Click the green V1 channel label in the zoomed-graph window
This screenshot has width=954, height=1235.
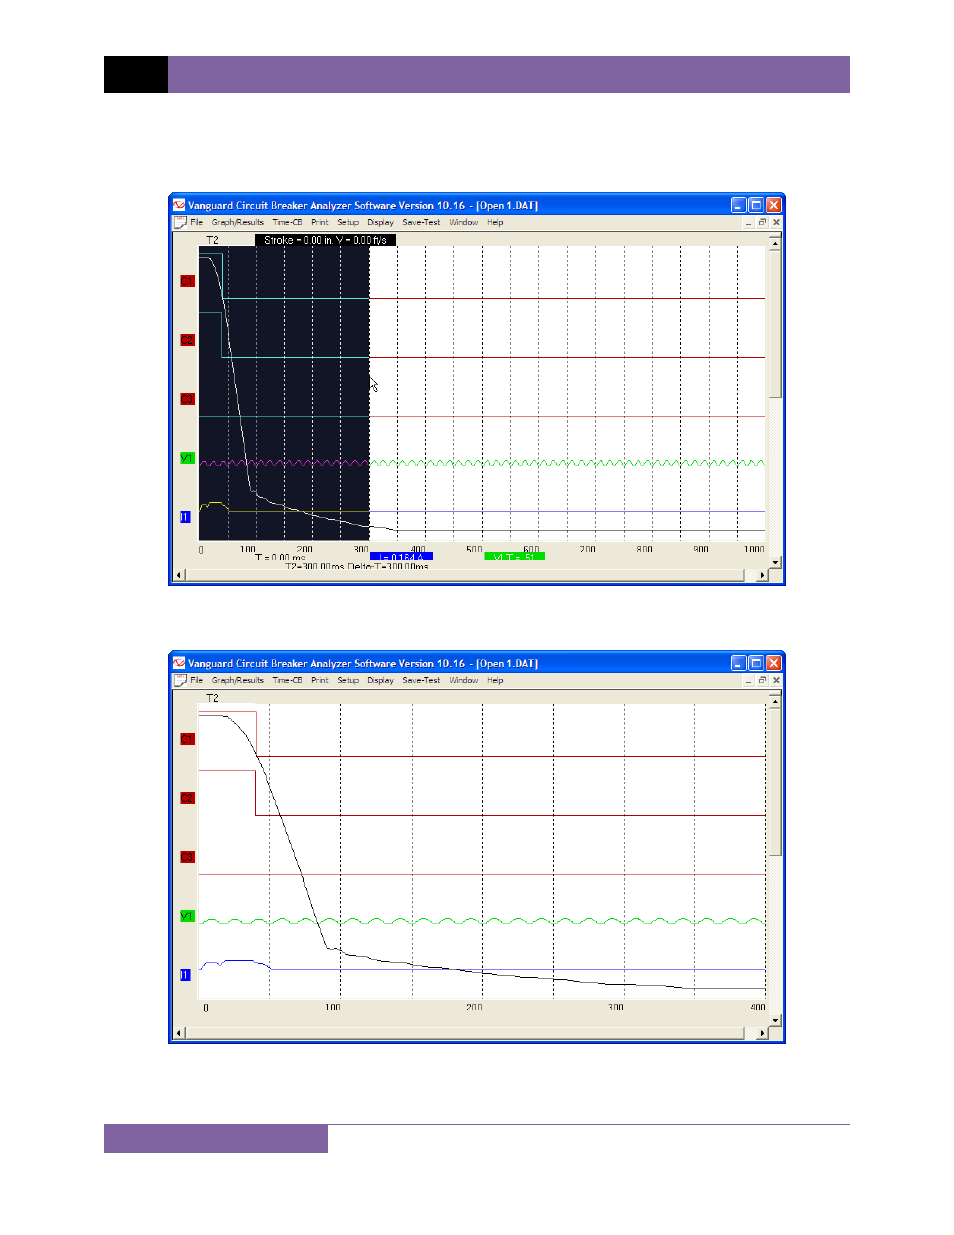point(187,916)
